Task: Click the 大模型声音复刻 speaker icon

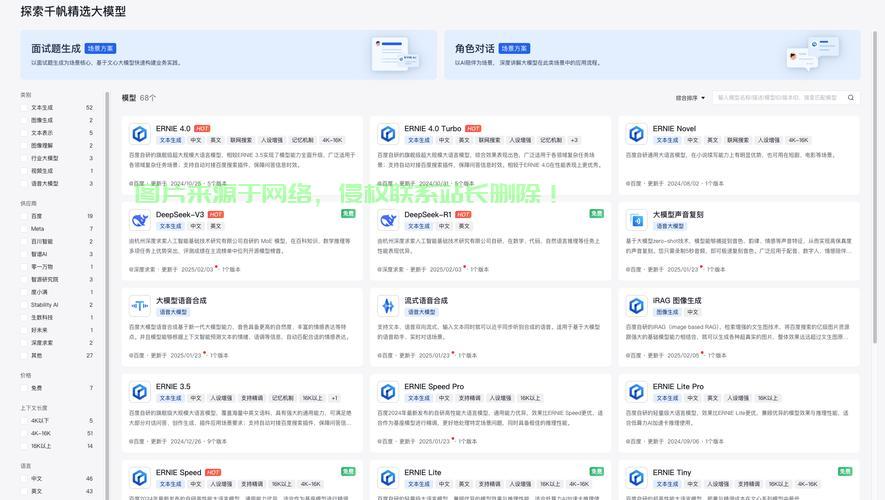Action: (x=636, y=220)
